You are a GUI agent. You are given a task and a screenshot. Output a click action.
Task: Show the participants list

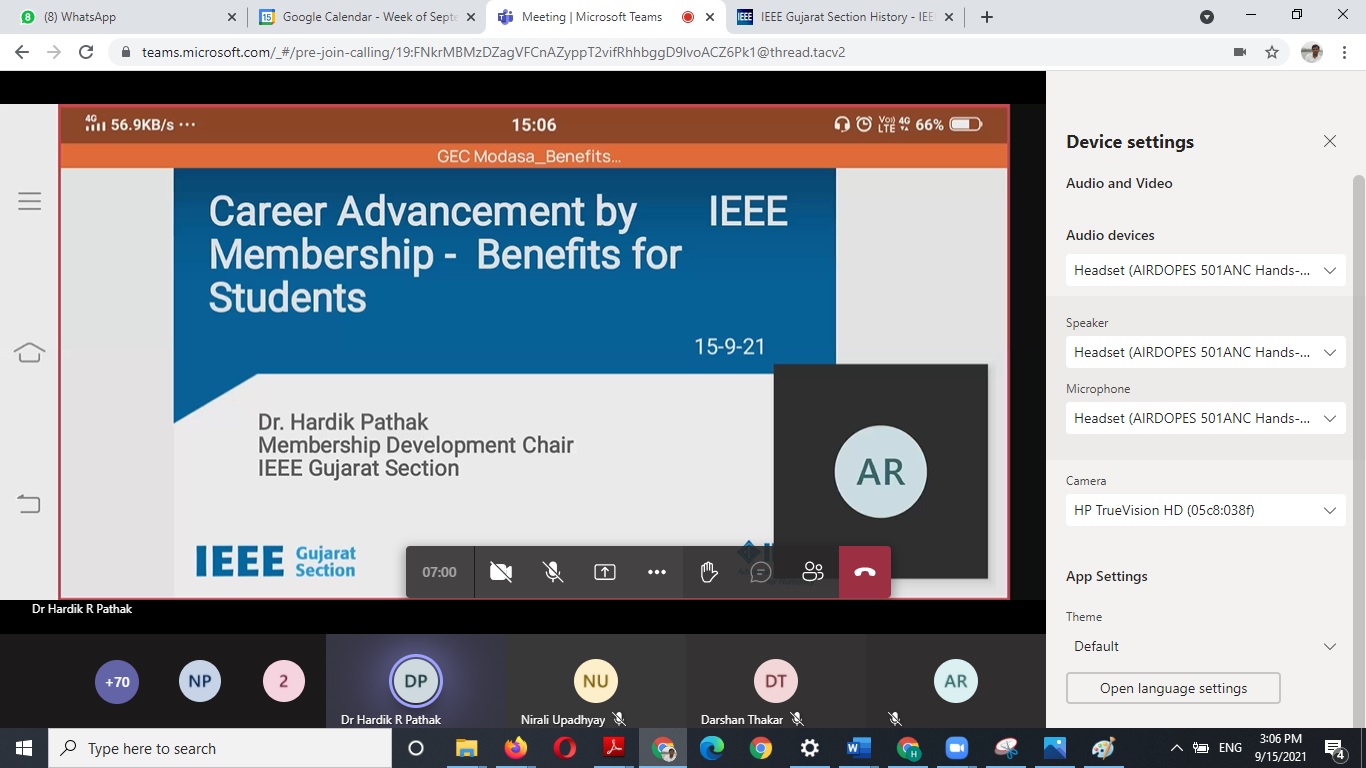click(x=813, y=572)
